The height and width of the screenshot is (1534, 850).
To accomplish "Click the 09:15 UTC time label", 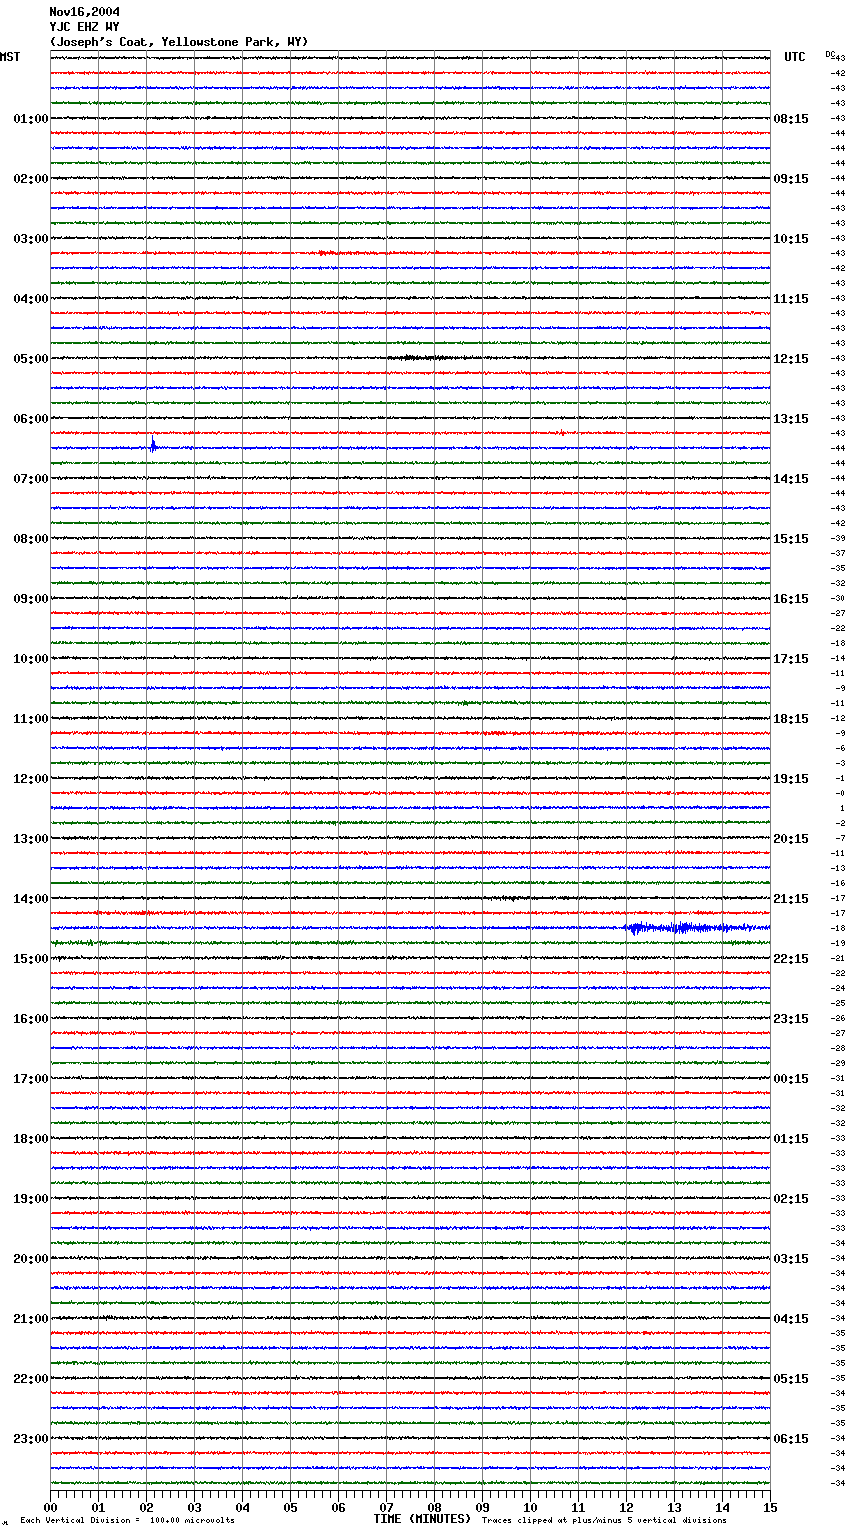I will tap(791, 179).
